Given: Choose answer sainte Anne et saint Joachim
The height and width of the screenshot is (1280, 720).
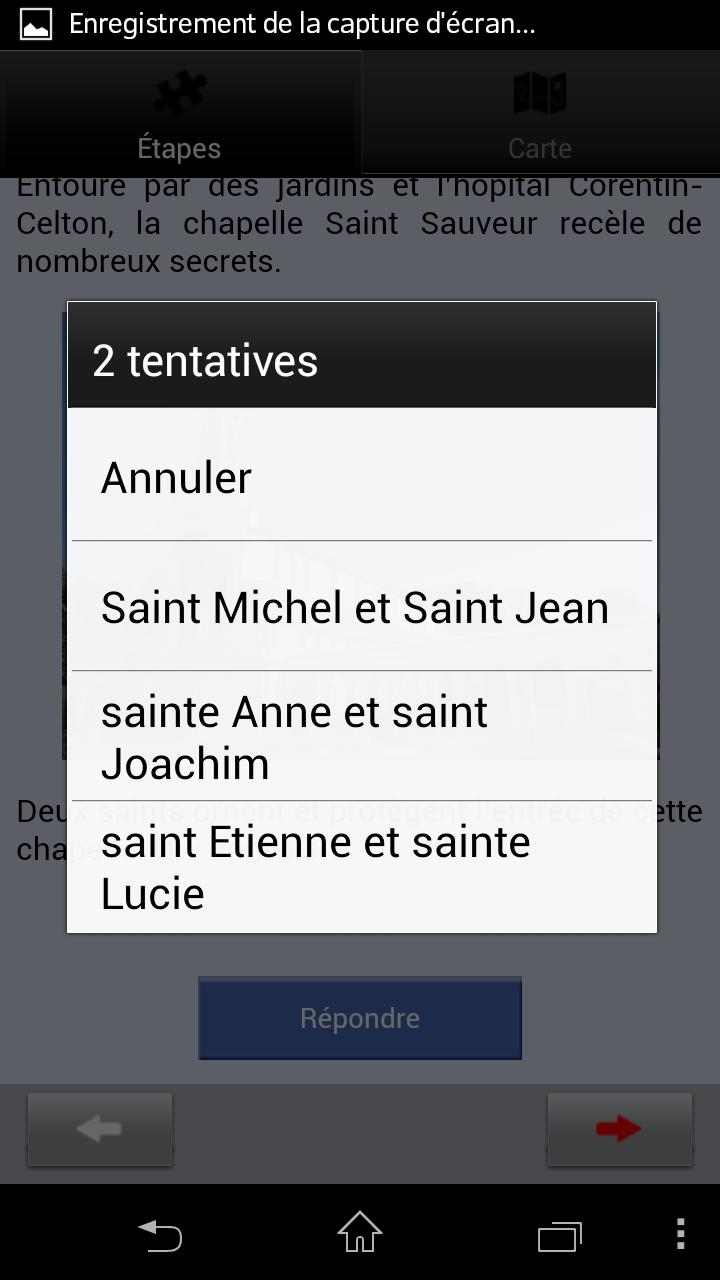Looking at the screenshot, I should [x=360, y=737].
